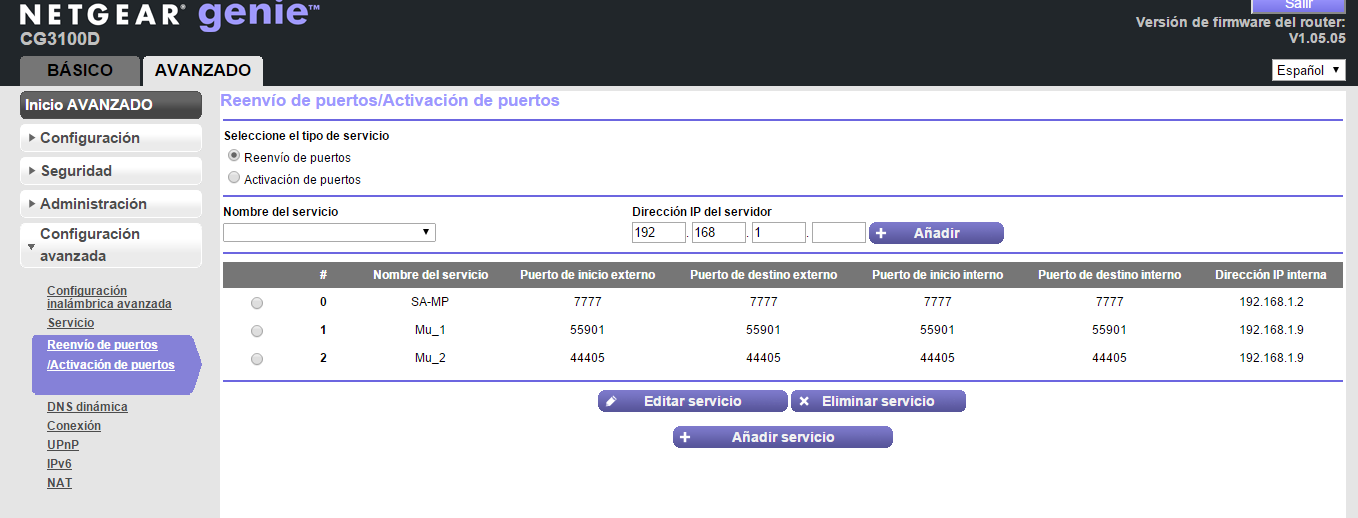Image resolution: width=1358 pixels, height=518 pixels.
Task: Open Inicio AVANZADO in the sidebar
Action: (x=111, y=105)
